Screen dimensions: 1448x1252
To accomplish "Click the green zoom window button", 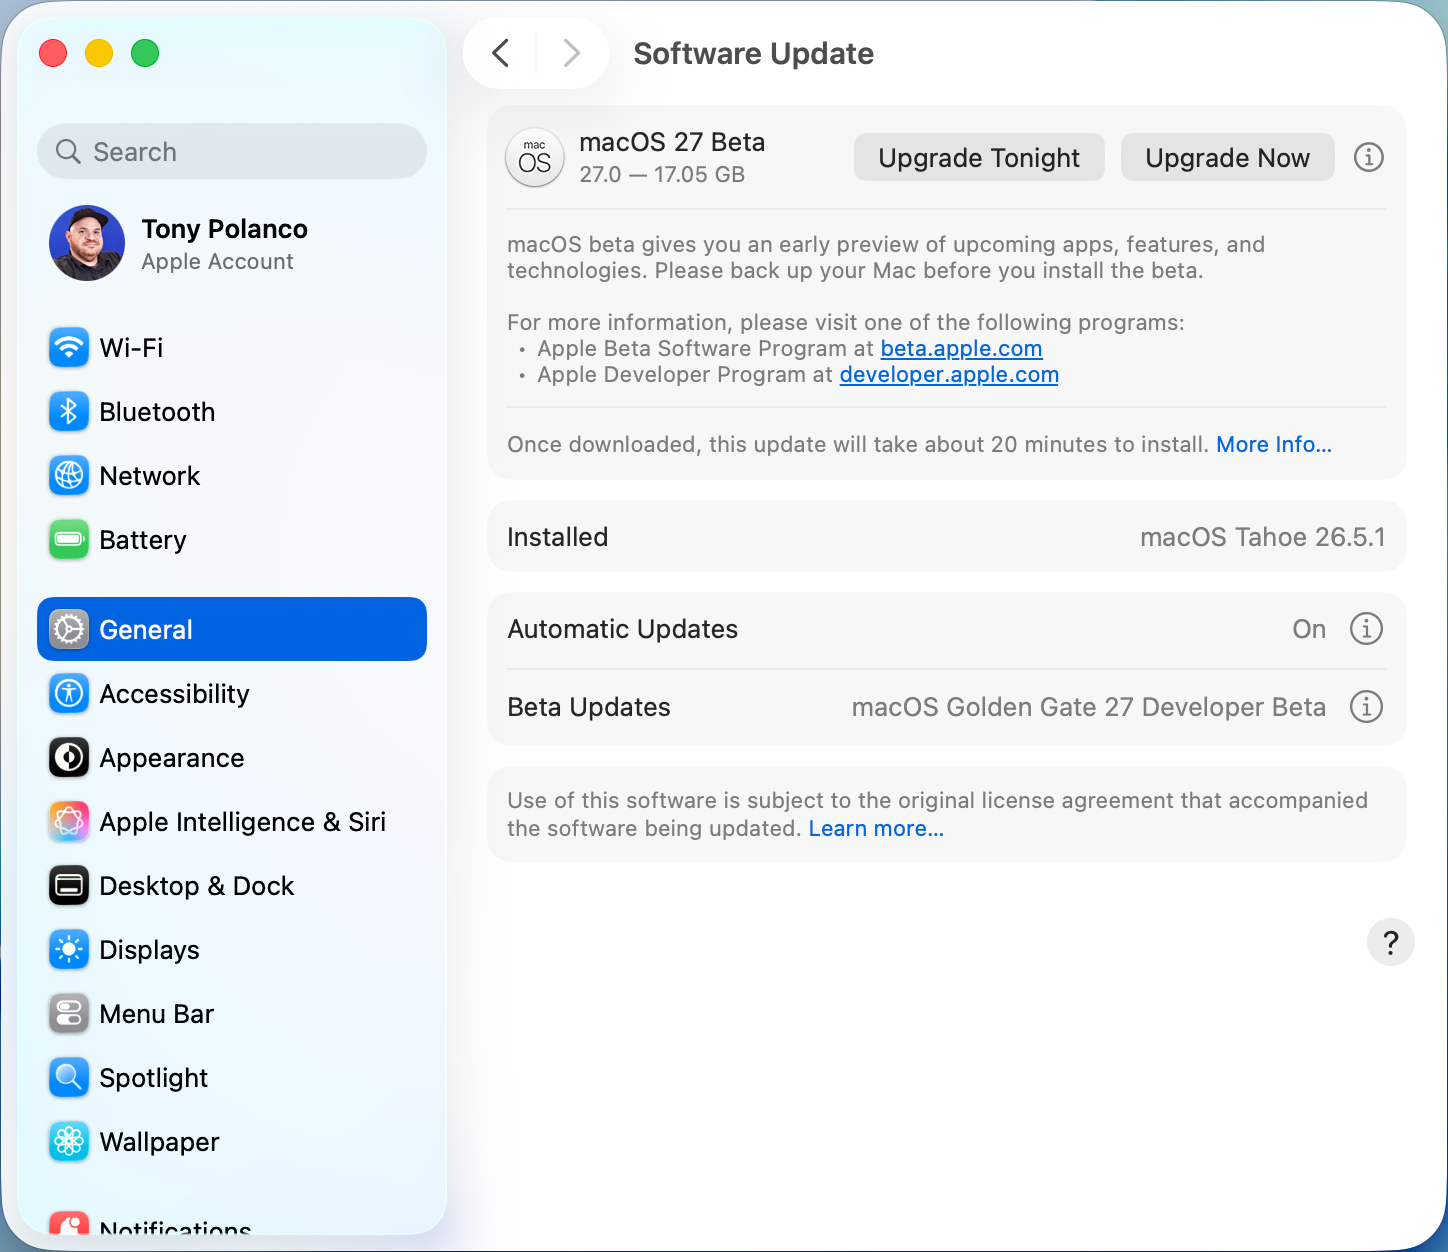I will pos(145,53).
